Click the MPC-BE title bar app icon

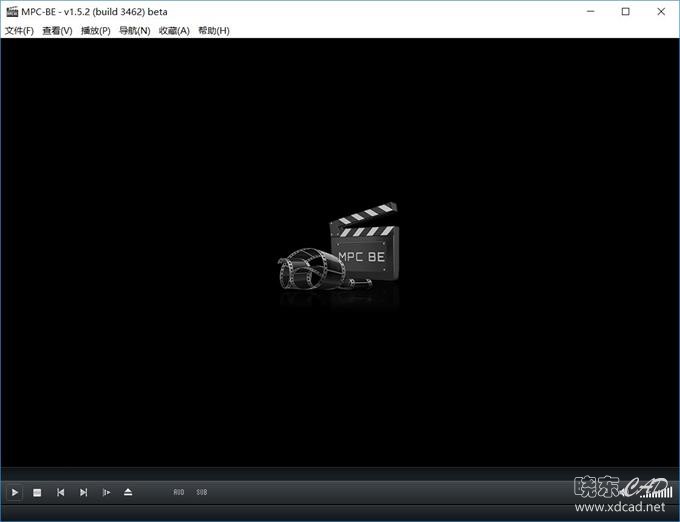coord(12,12)
